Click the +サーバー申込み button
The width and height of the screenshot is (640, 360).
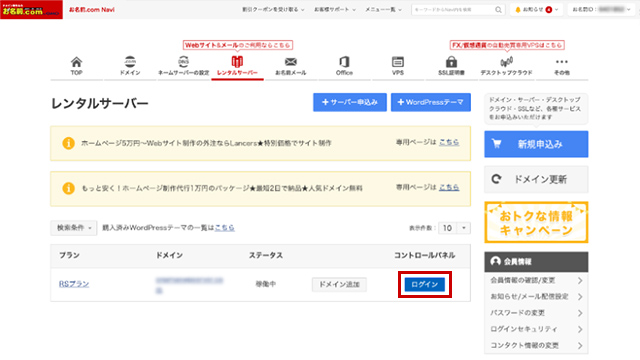(x=350, y=102)
